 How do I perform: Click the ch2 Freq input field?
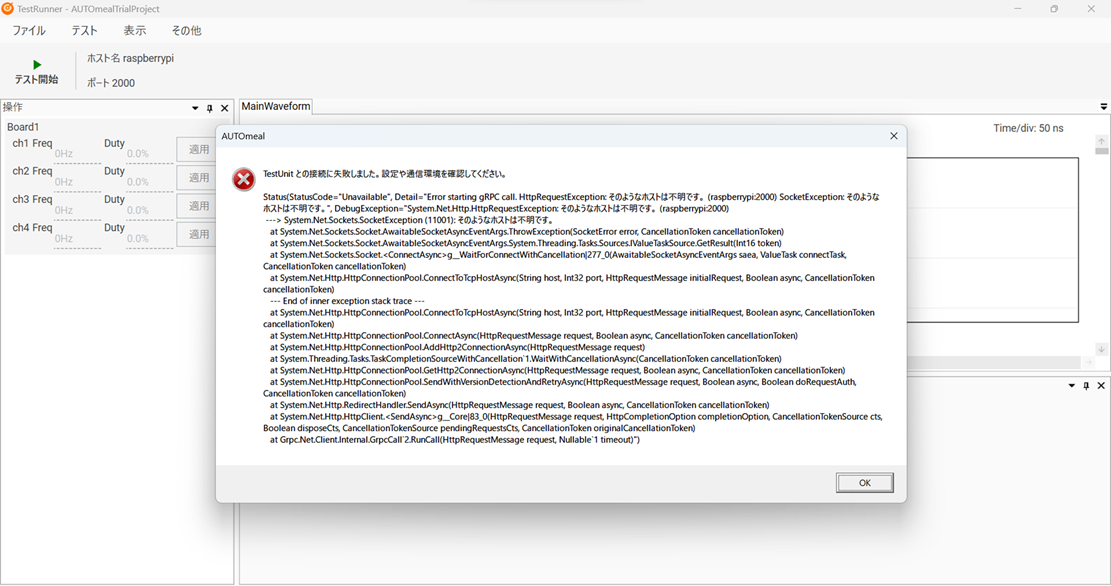pyautogui.click(x=77, y=182)
